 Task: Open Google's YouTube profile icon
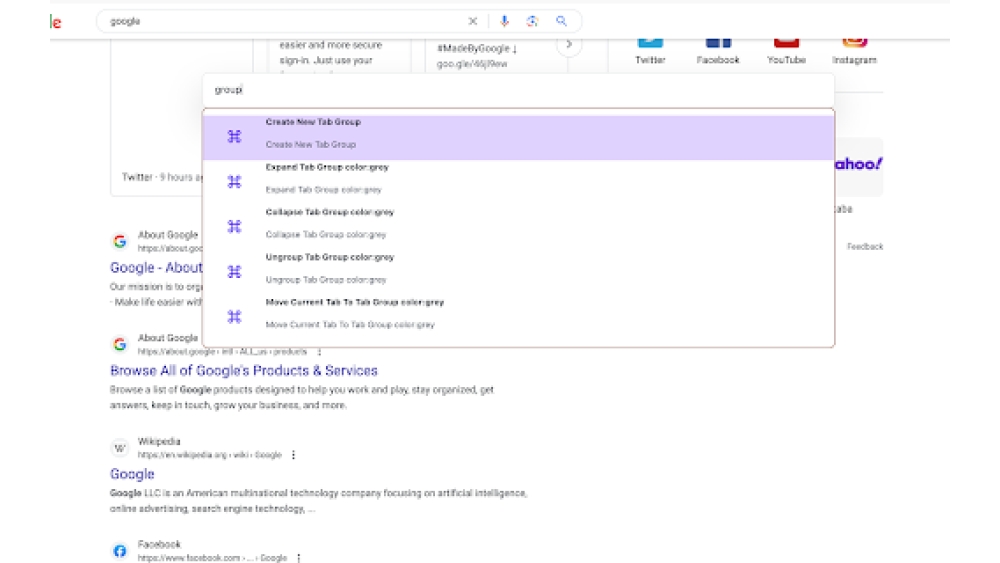point(786,42)
